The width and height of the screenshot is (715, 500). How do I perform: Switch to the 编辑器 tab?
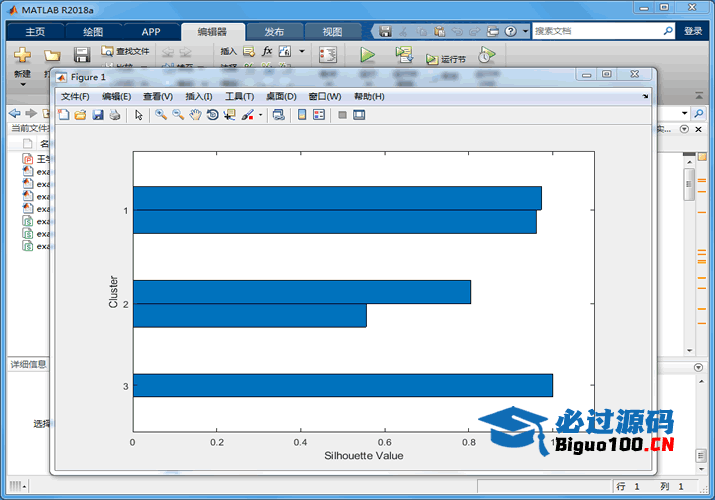(212, 31)
